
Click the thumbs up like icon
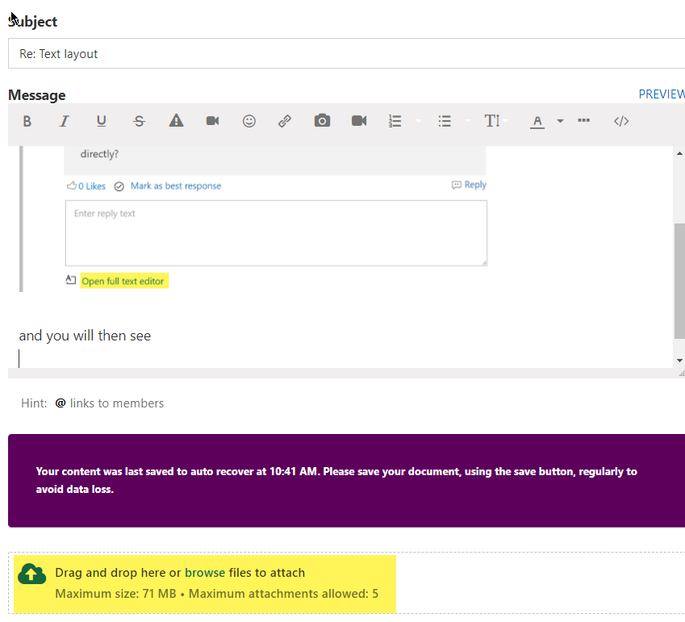[x=72, y=186]
